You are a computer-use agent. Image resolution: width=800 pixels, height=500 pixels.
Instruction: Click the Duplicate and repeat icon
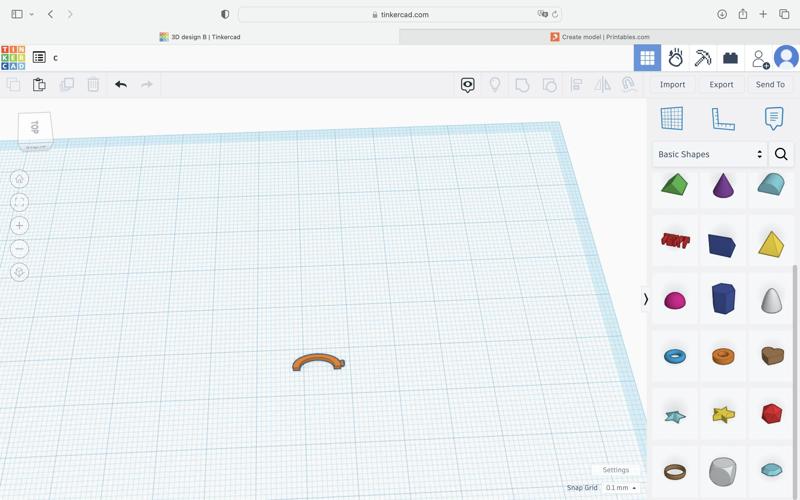[x=67, y=85]
